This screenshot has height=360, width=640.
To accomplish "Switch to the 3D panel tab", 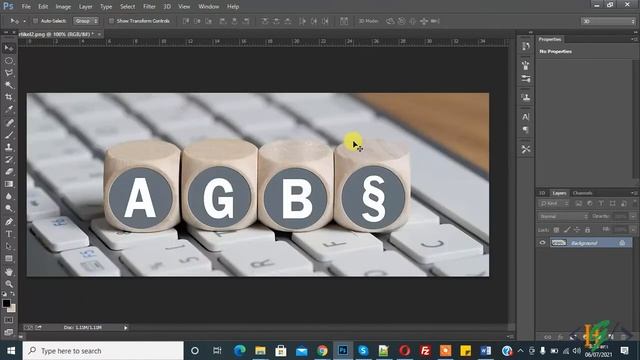I will click(x=542, y=193).
